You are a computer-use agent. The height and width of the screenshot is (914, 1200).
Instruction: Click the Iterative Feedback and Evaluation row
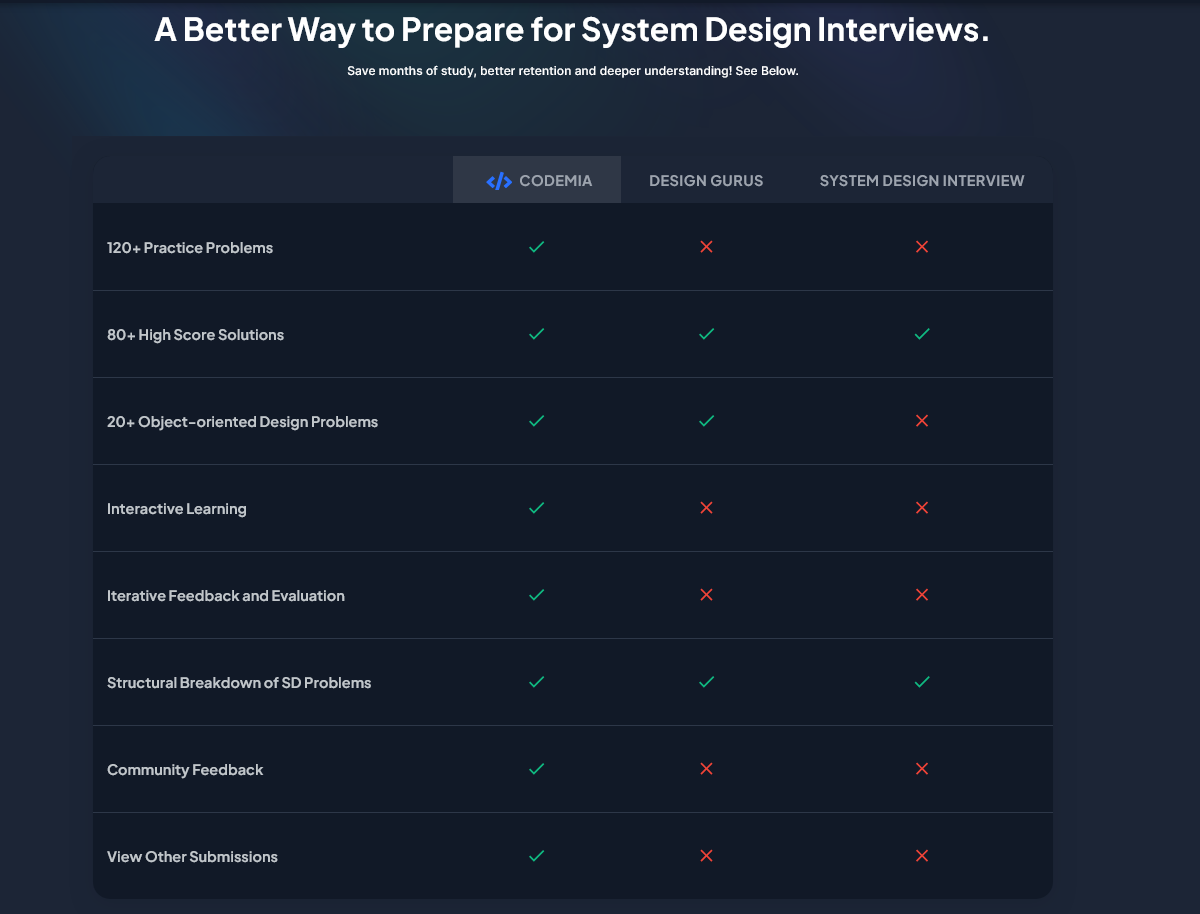click(x=226, y=594)
